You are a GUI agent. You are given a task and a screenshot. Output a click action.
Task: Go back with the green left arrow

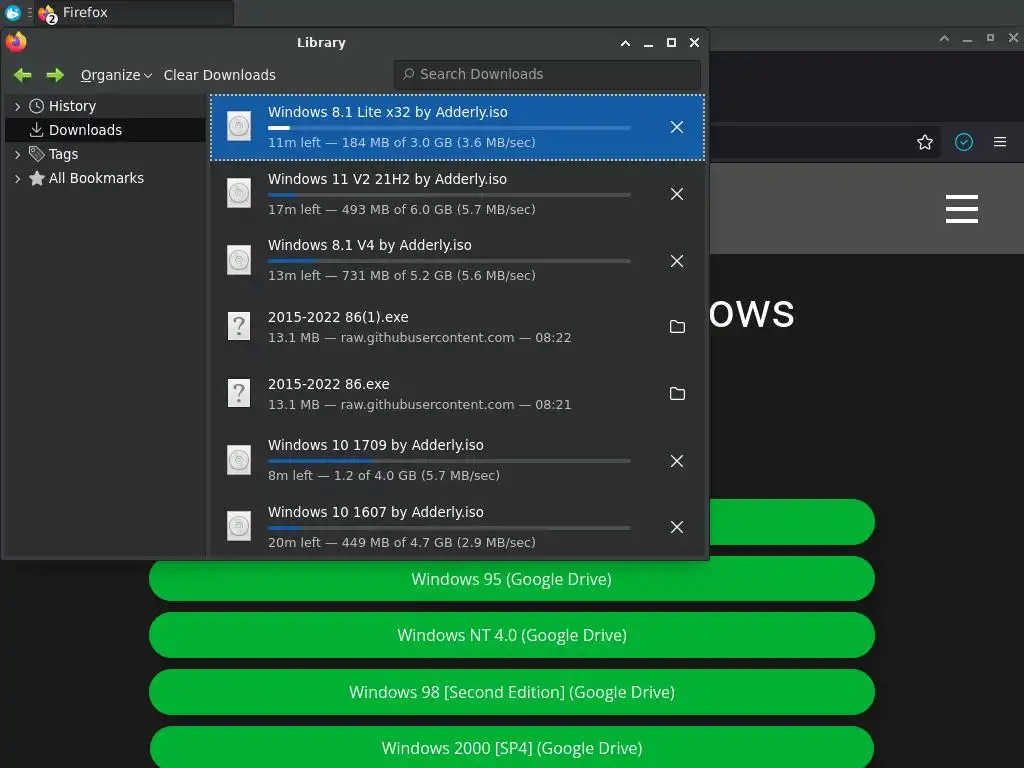pos(23,75)
